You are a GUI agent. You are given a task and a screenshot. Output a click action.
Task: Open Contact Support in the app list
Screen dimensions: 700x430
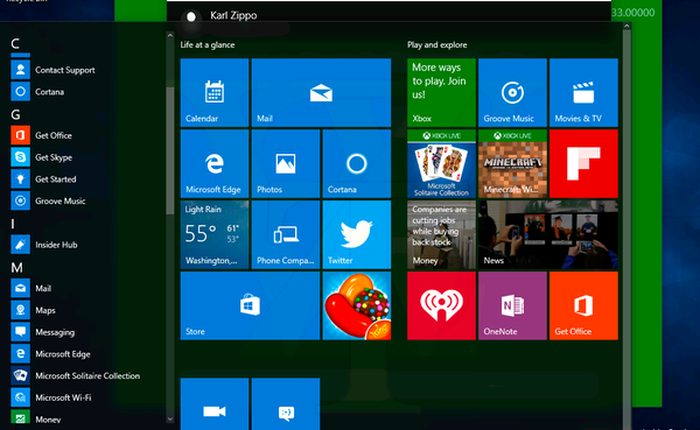54,70
